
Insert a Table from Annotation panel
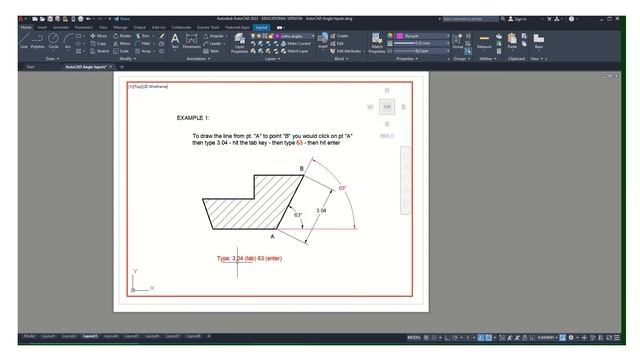point(211,51)
